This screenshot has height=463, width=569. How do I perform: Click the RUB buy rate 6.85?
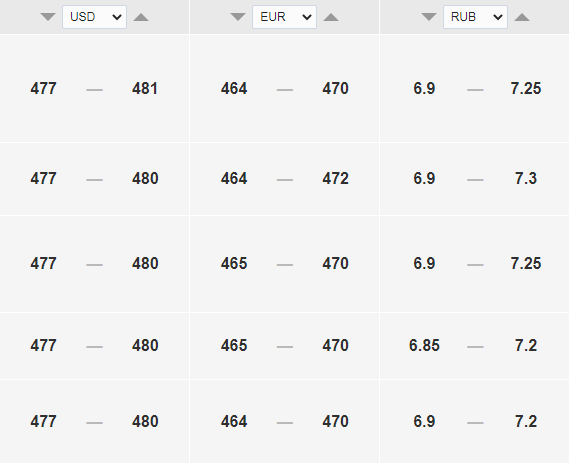tap(424, 345)
